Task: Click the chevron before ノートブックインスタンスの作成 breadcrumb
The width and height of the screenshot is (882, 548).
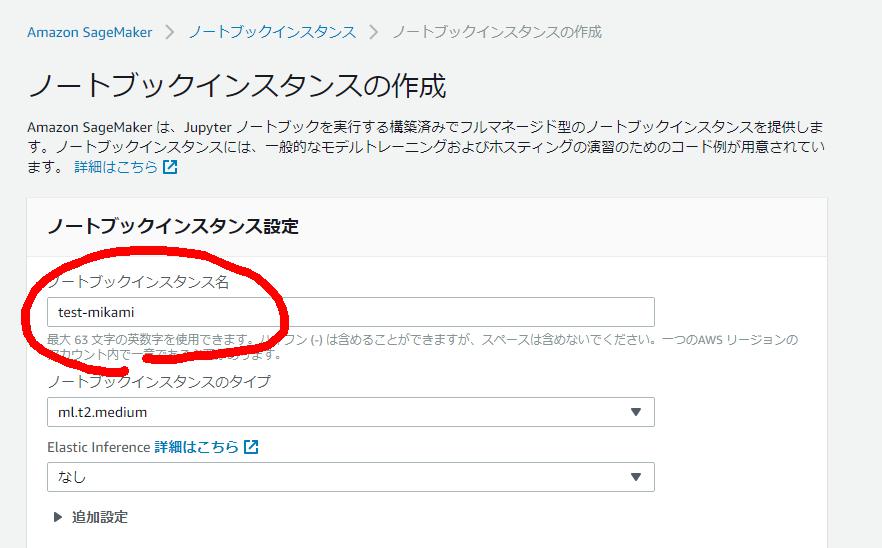Action: point(374,32)
